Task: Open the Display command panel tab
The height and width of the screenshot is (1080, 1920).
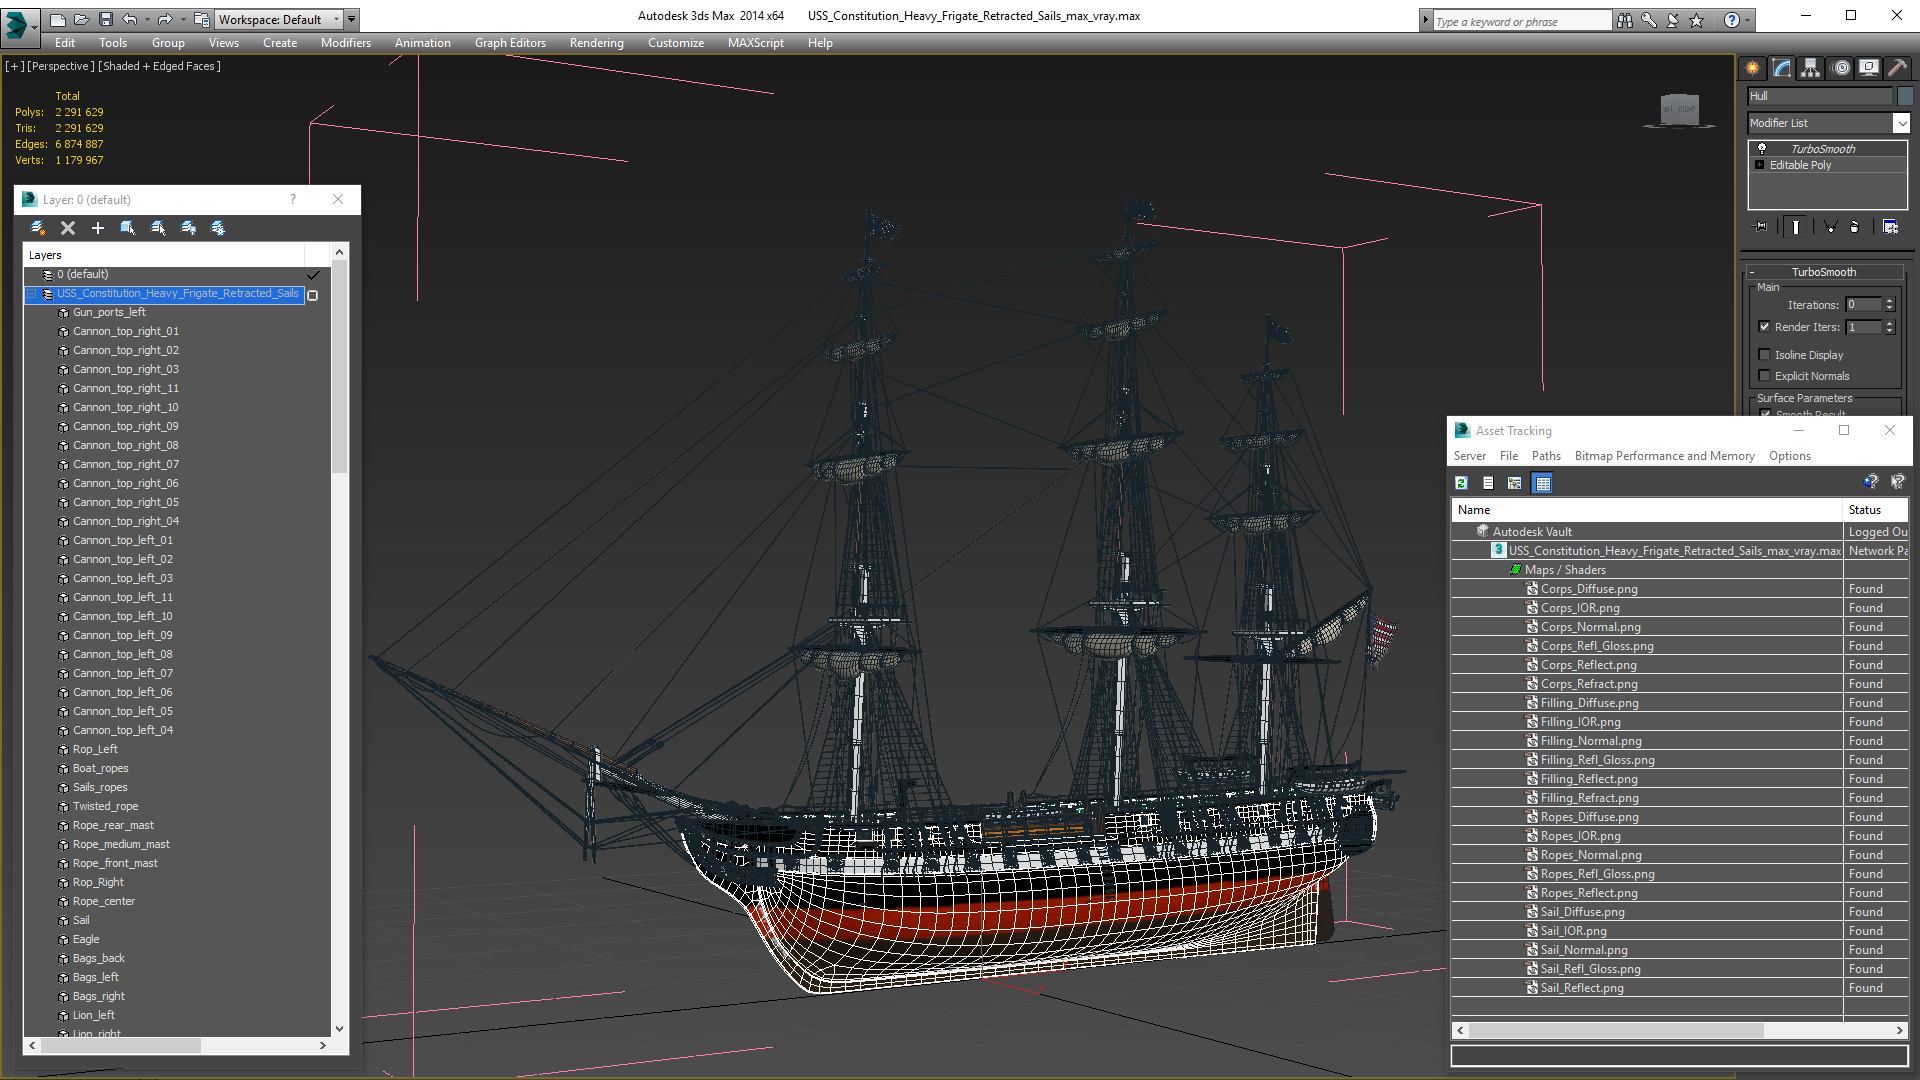Action: (1869, 68)
